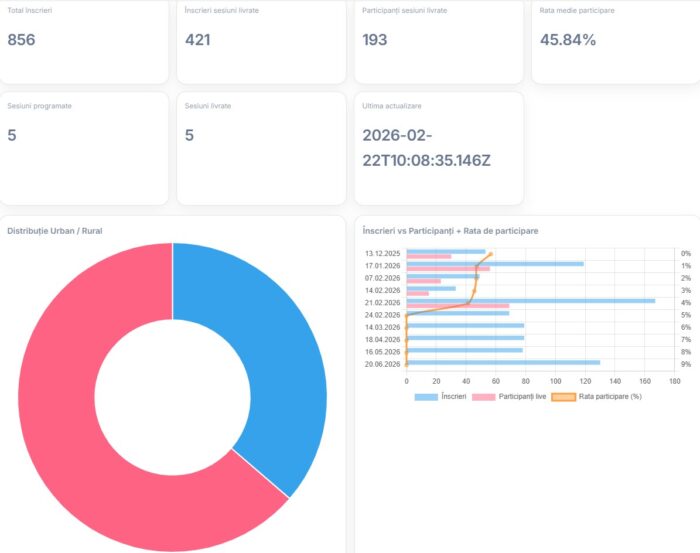Click the orange line point at 13.12.2025

(x=491, y=254)
